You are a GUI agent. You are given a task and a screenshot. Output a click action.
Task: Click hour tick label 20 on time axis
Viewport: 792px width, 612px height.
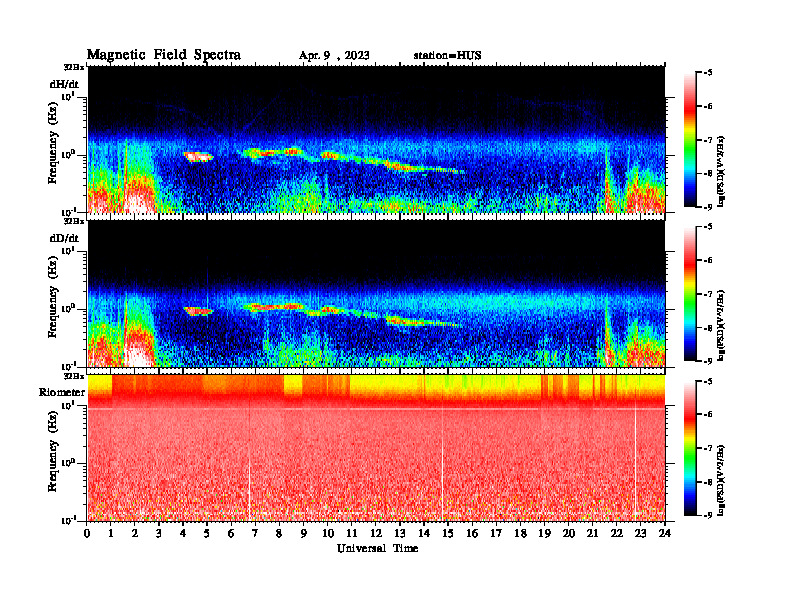(569, 533)
